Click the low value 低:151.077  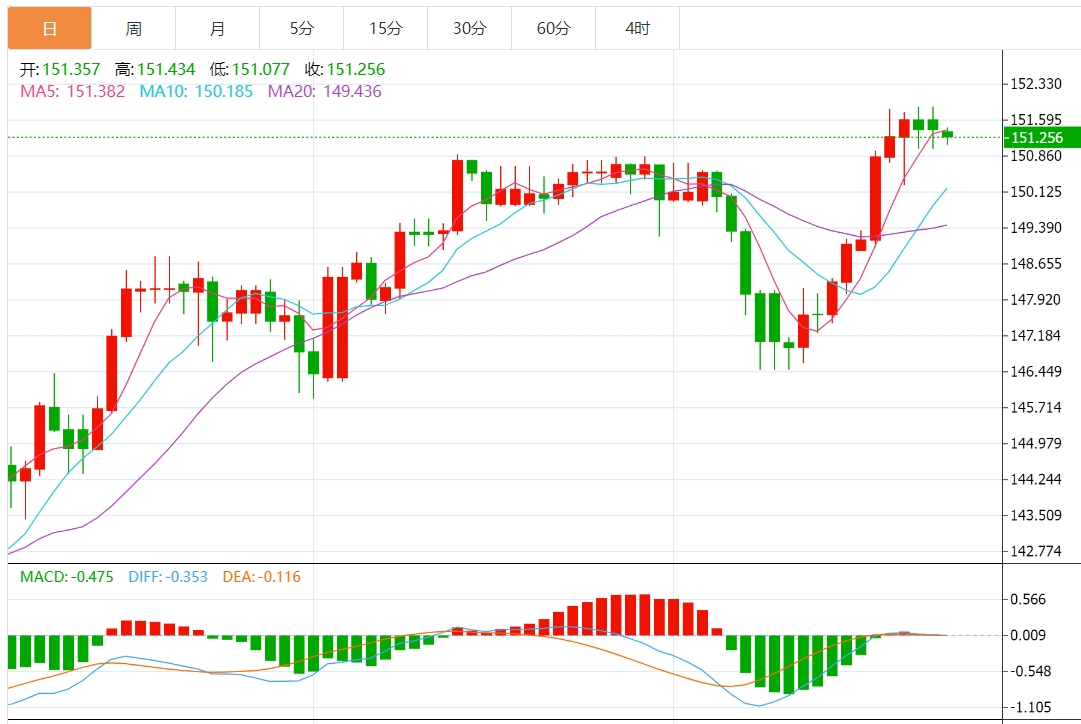[250, 69]
